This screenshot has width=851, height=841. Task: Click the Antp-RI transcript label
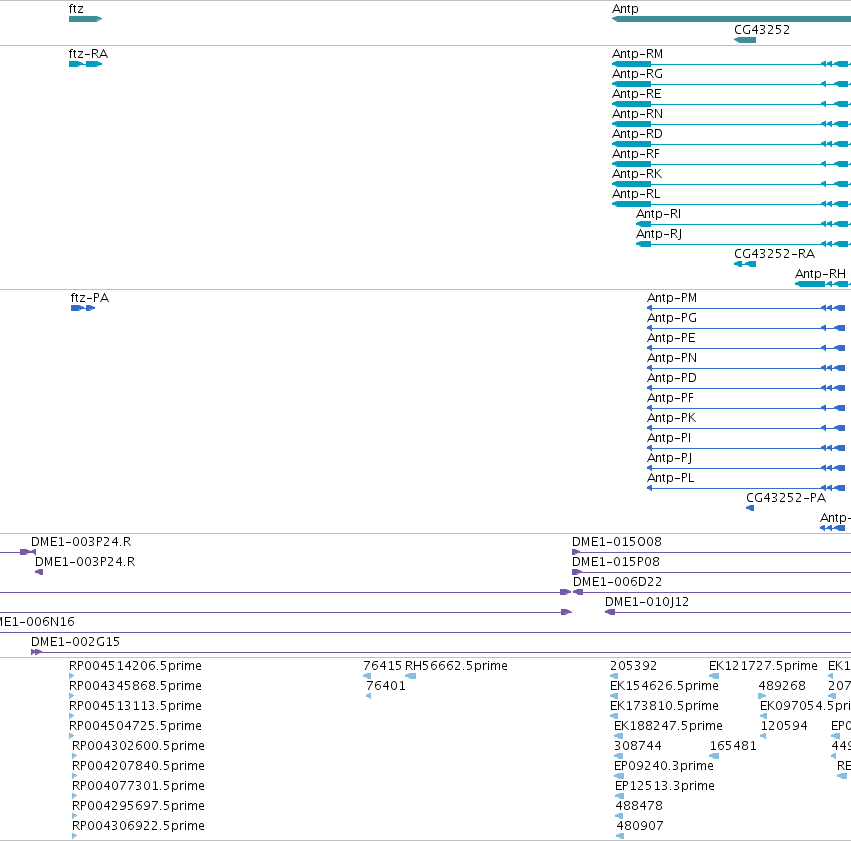pyautogui.click(x=658, y=214)
